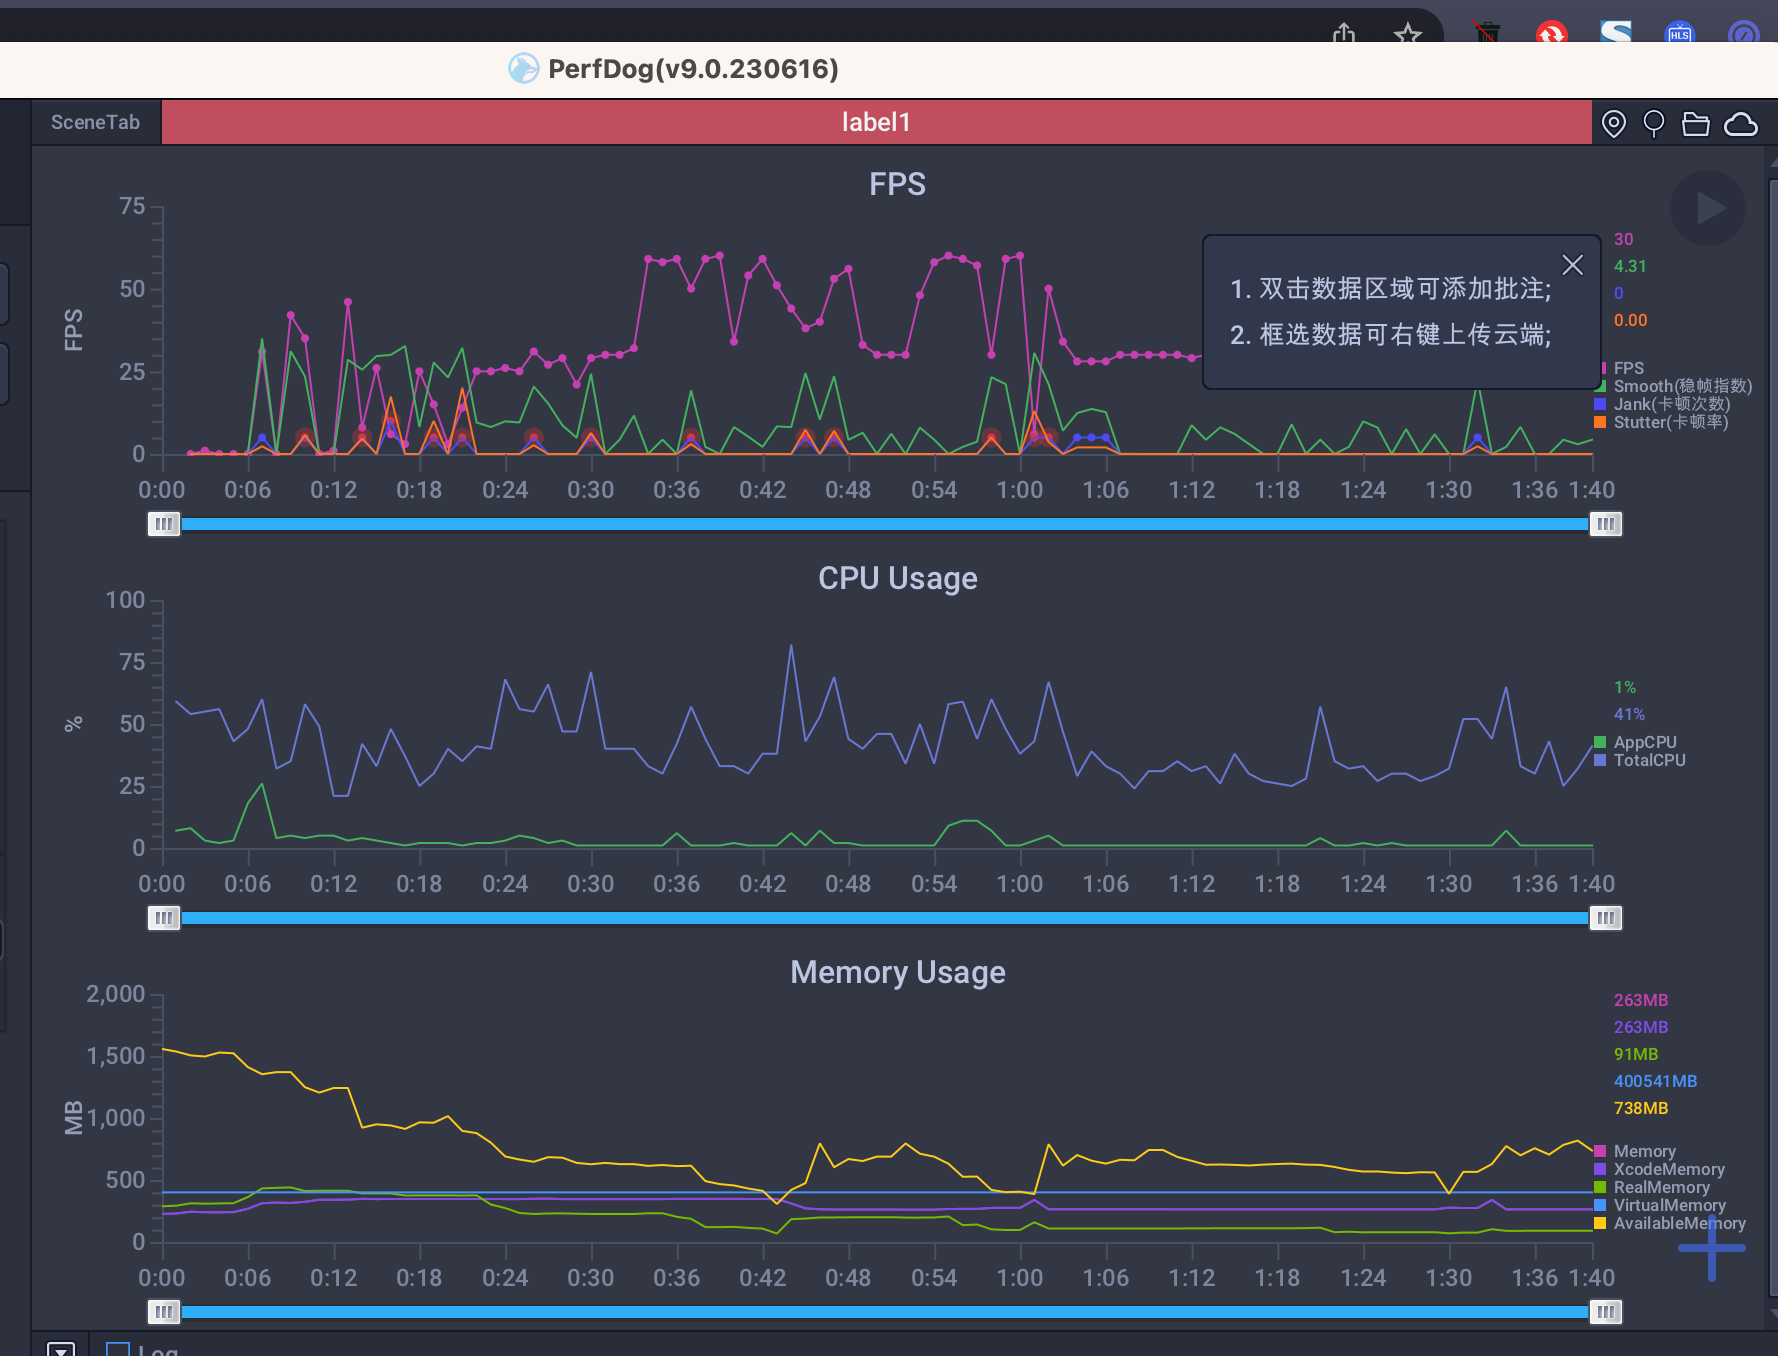Toggle the VirtualMemory legend entry
Viewport: 1778px width, 1356px height.
[x=1660, y=1205]
